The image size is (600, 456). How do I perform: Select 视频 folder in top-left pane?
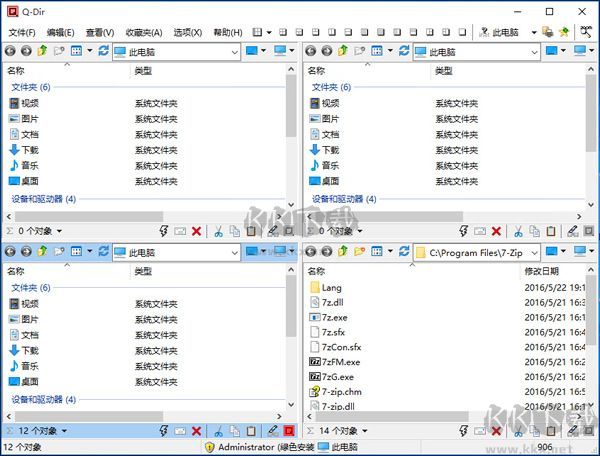pos(24,103)
